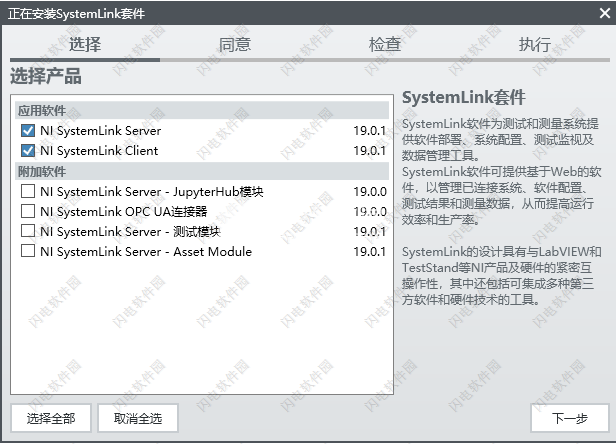Select the Asset Module checkbox
Viewport: 616px width, 444px height.
[28, 251]
